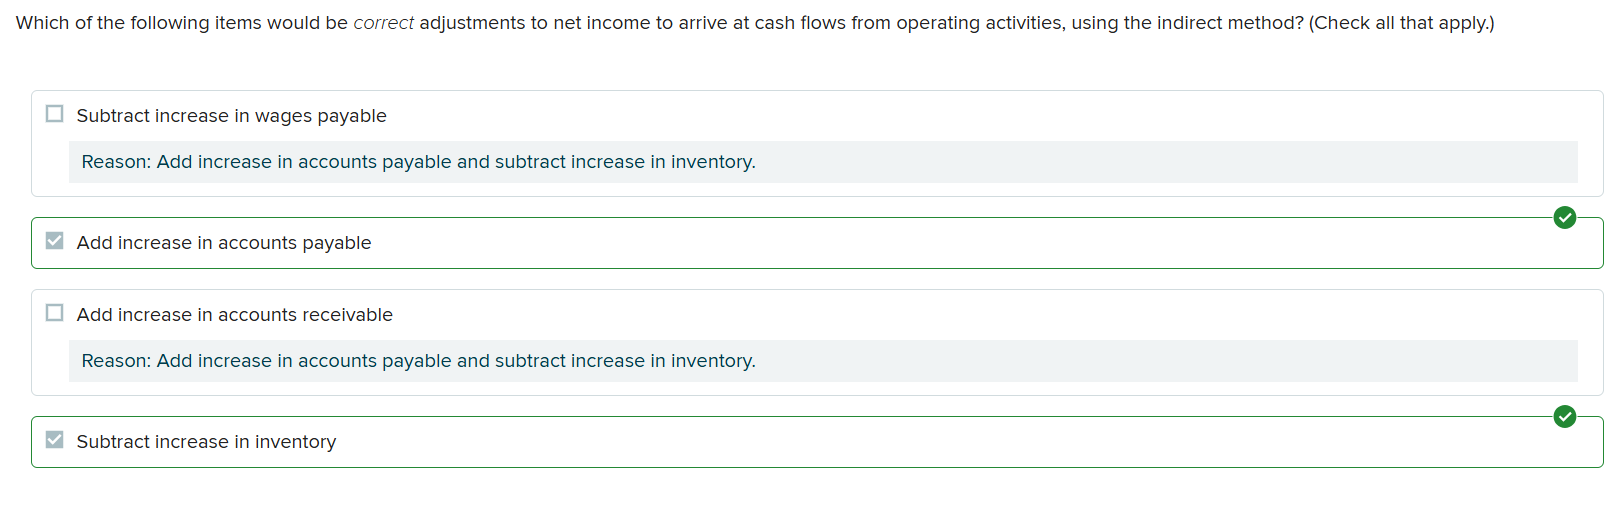Click the word 'Reason:' in the first explanation box
1610x508 pixels.
coord(116,162)
